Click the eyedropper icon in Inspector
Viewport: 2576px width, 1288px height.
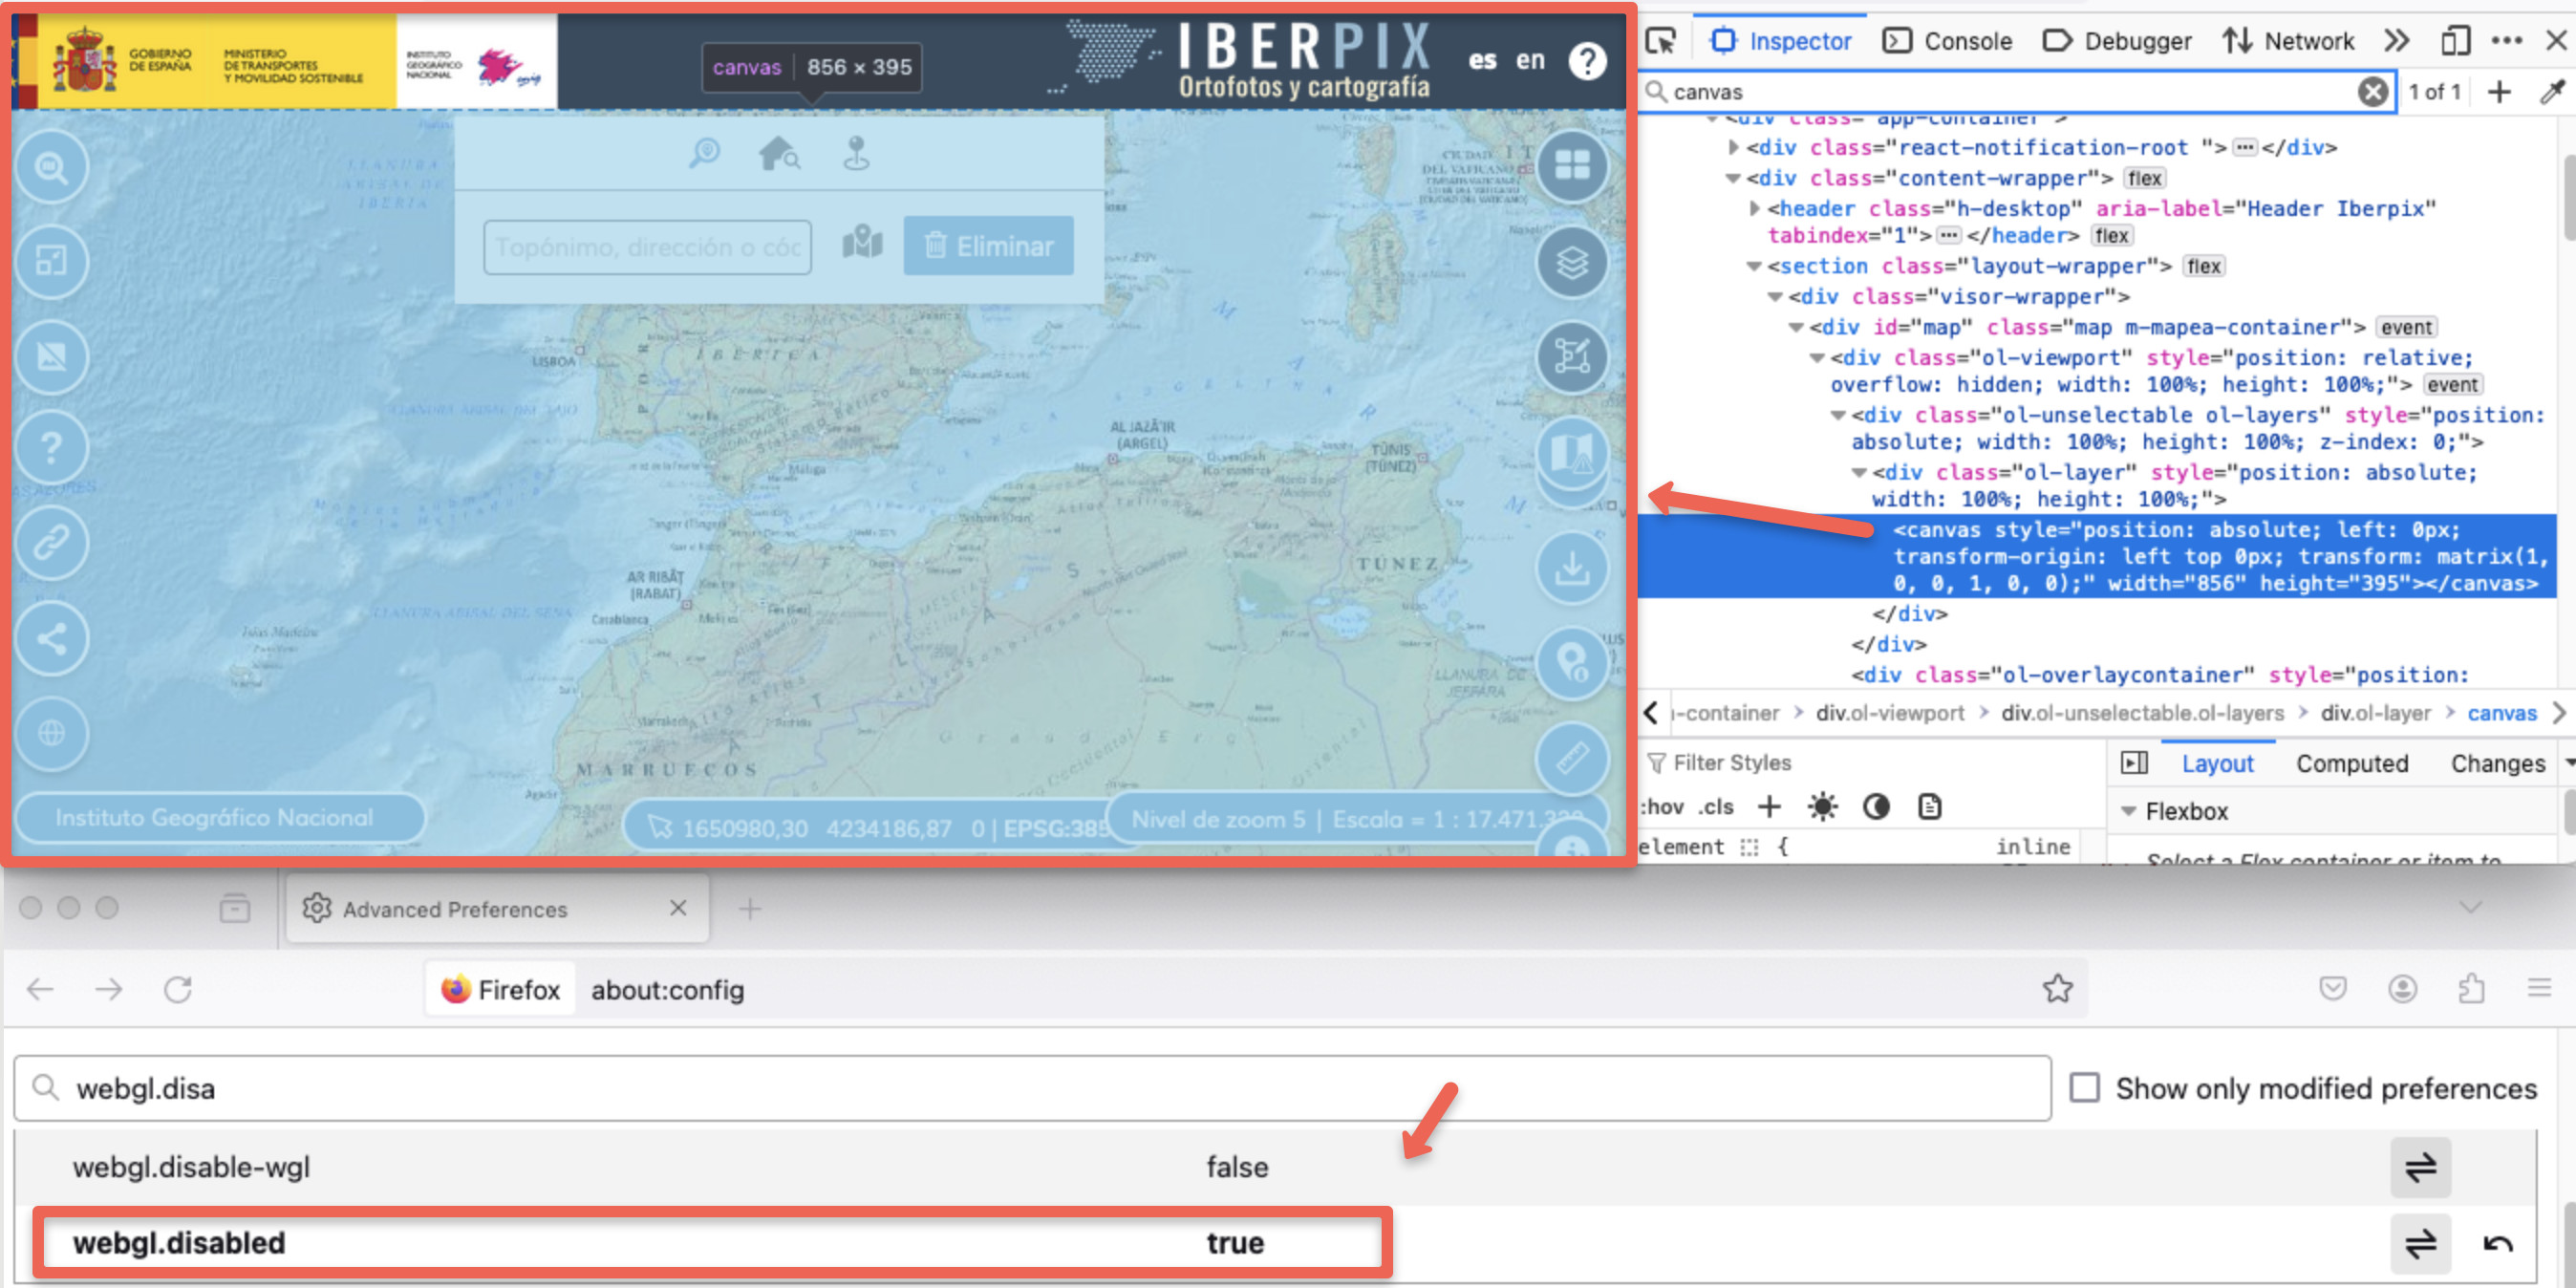pyautogui.click(x=2551, y=92)
